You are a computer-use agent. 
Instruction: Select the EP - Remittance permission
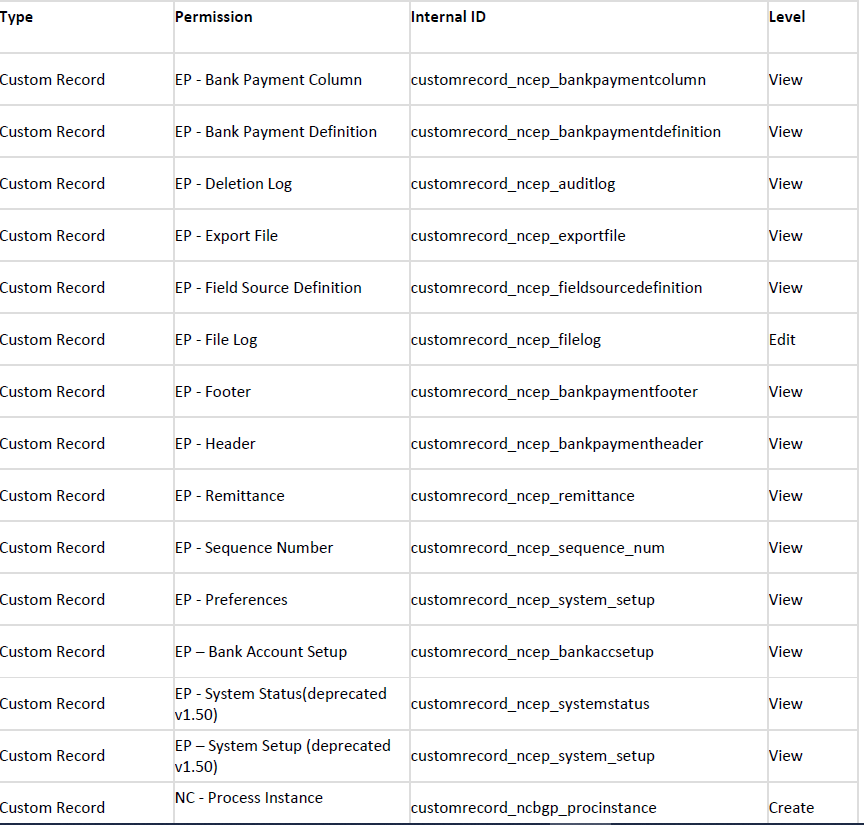click(229, 496)
